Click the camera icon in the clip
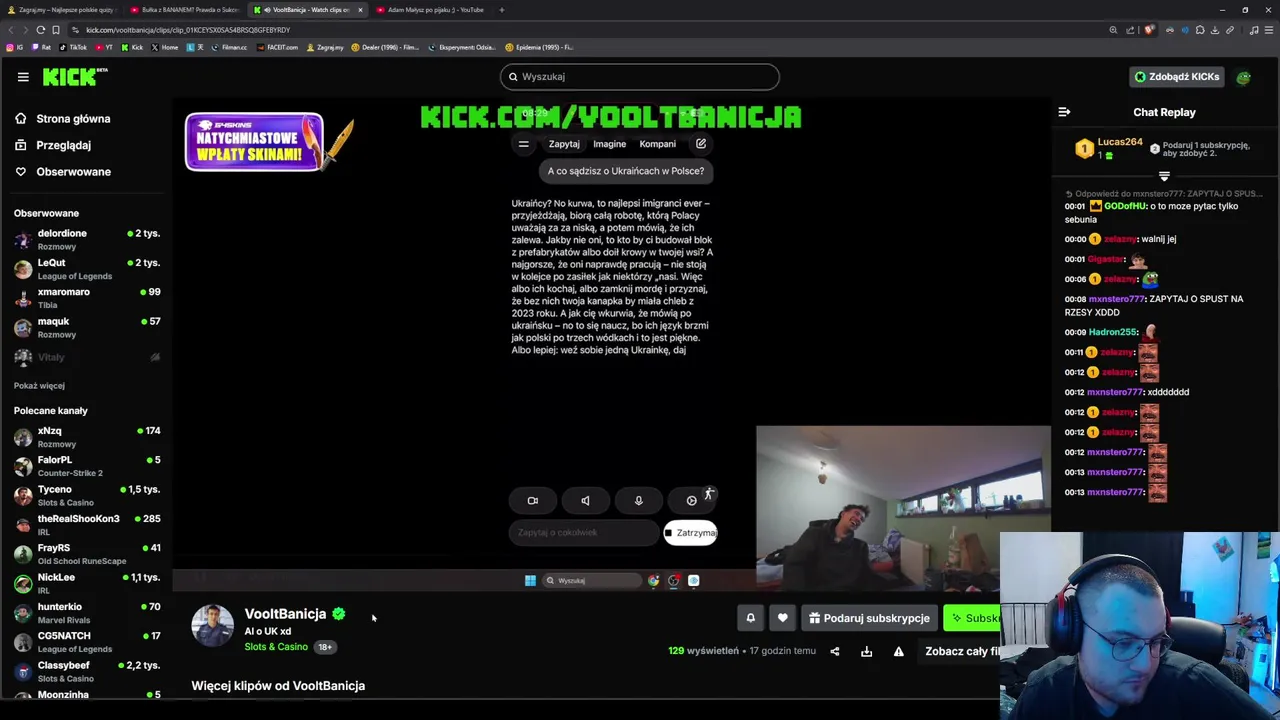 [x=533, y=501]
